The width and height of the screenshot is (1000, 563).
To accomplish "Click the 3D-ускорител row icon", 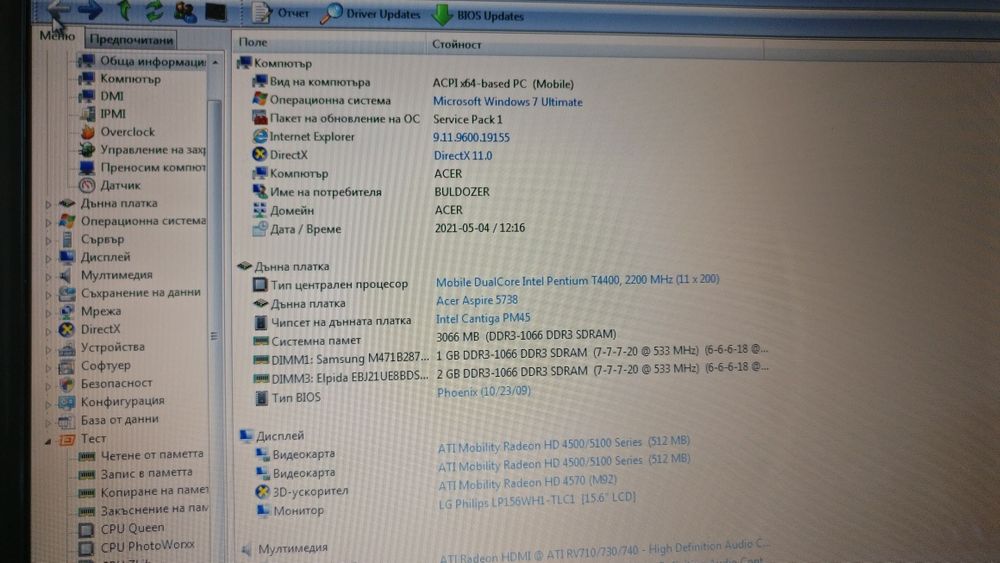I will click(x=262, y=492).
